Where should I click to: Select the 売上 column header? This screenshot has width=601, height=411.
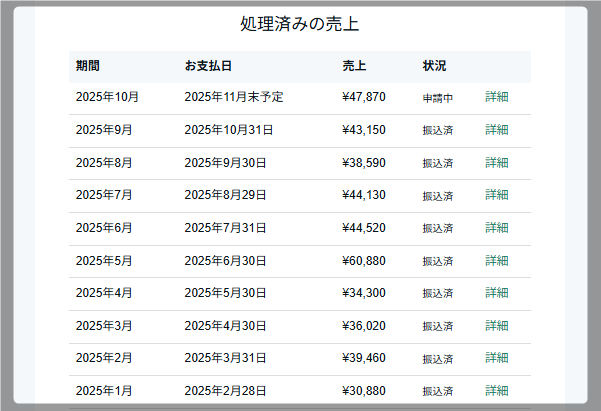tap(354, 66)
